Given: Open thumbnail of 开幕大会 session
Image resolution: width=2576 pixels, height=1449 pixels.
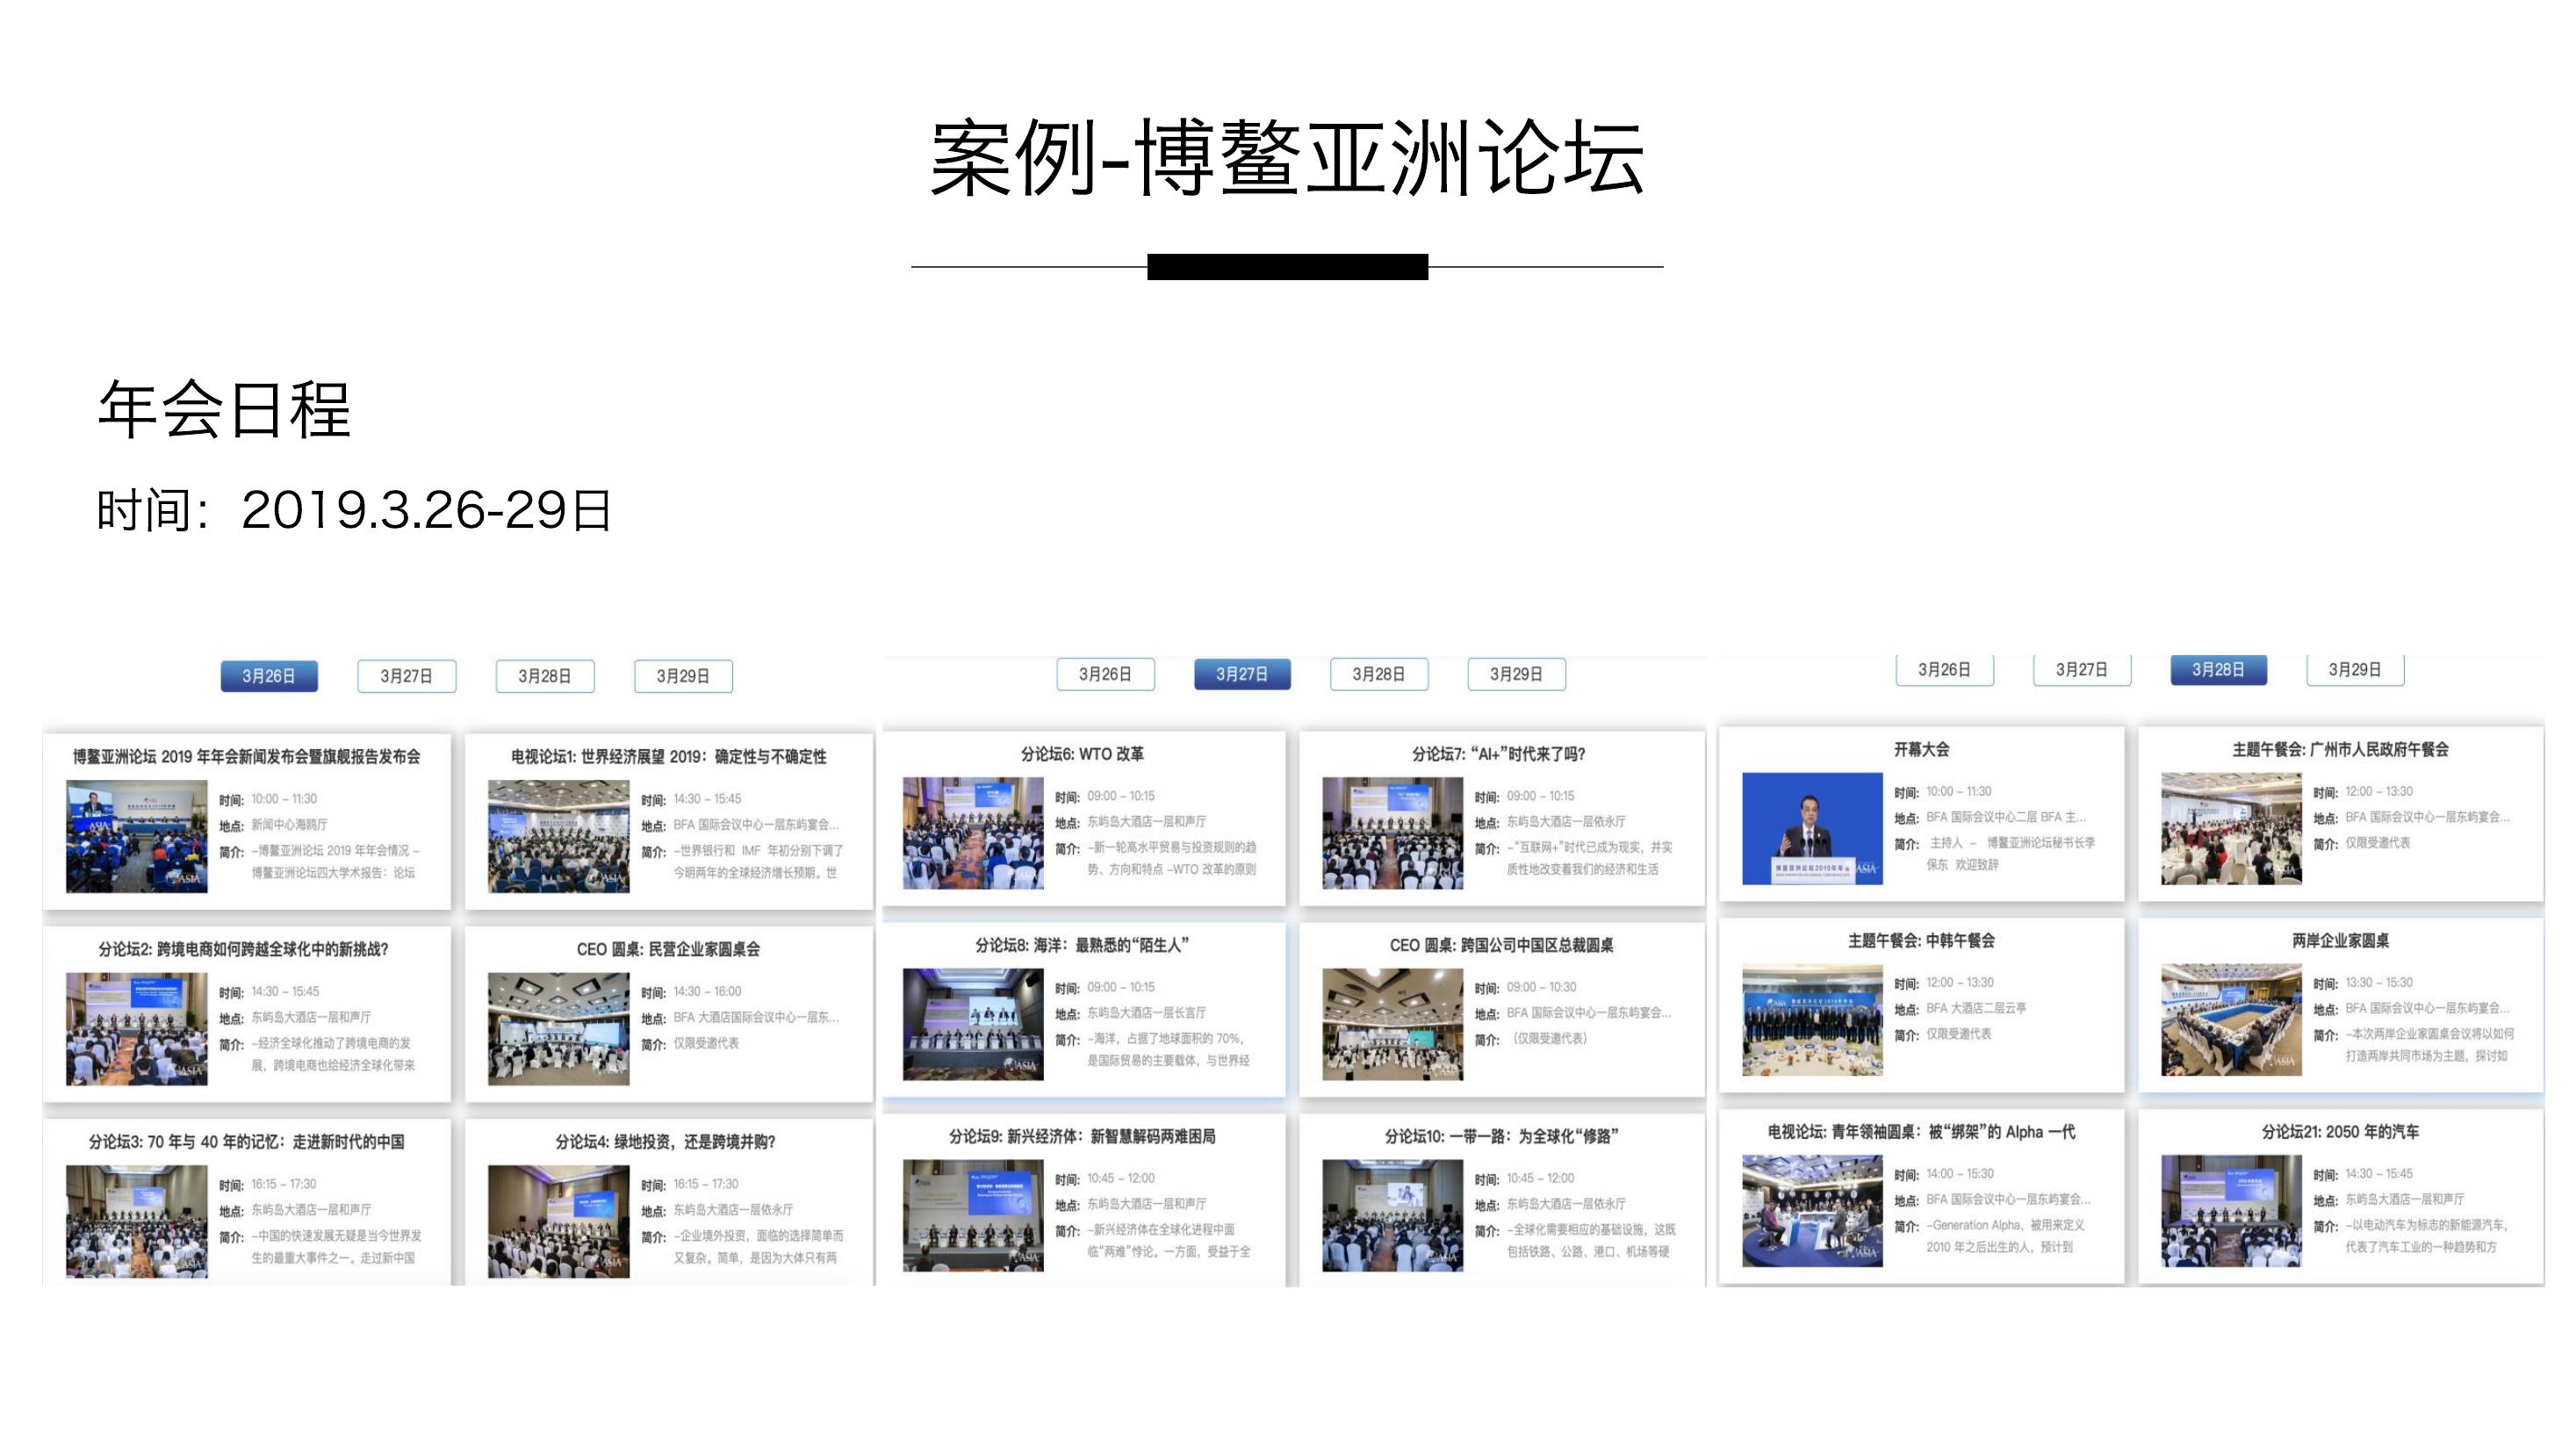Looking at the screenshot, I should coord(1812,828).
